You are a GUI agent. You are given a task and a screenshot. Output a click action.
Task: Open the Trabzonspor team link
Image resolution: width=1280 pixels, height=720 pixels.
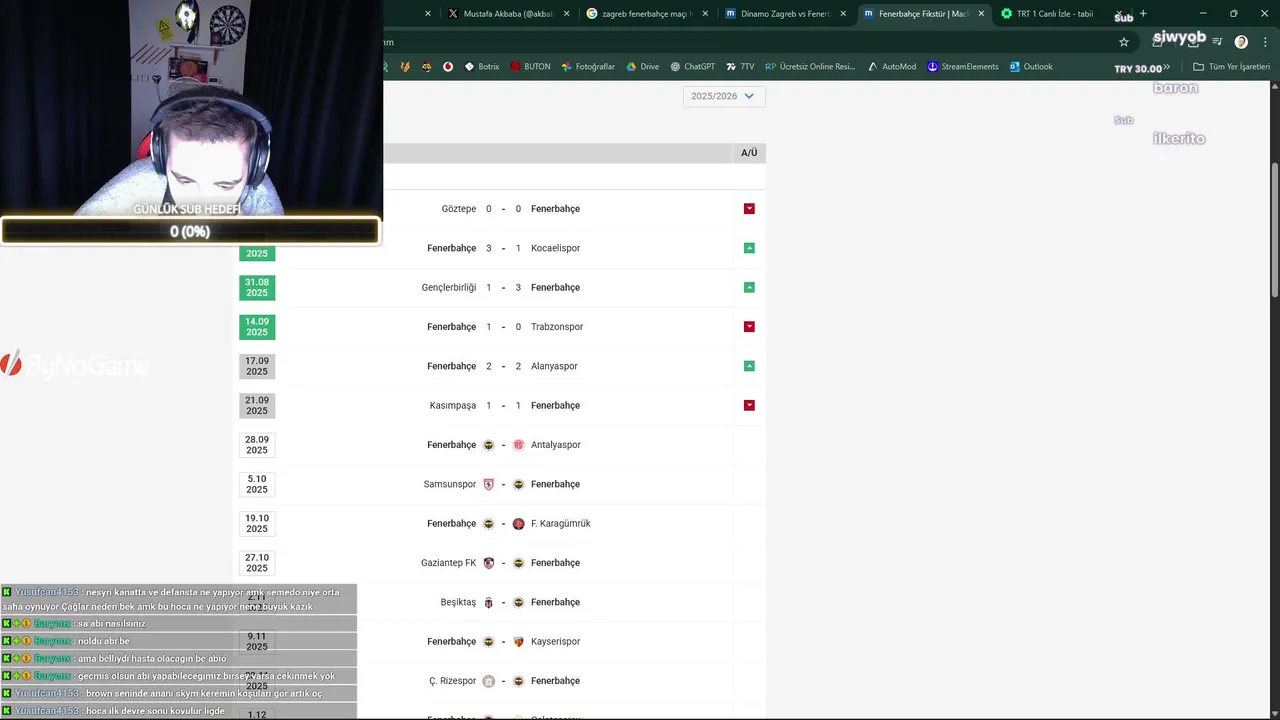point(557,327)
